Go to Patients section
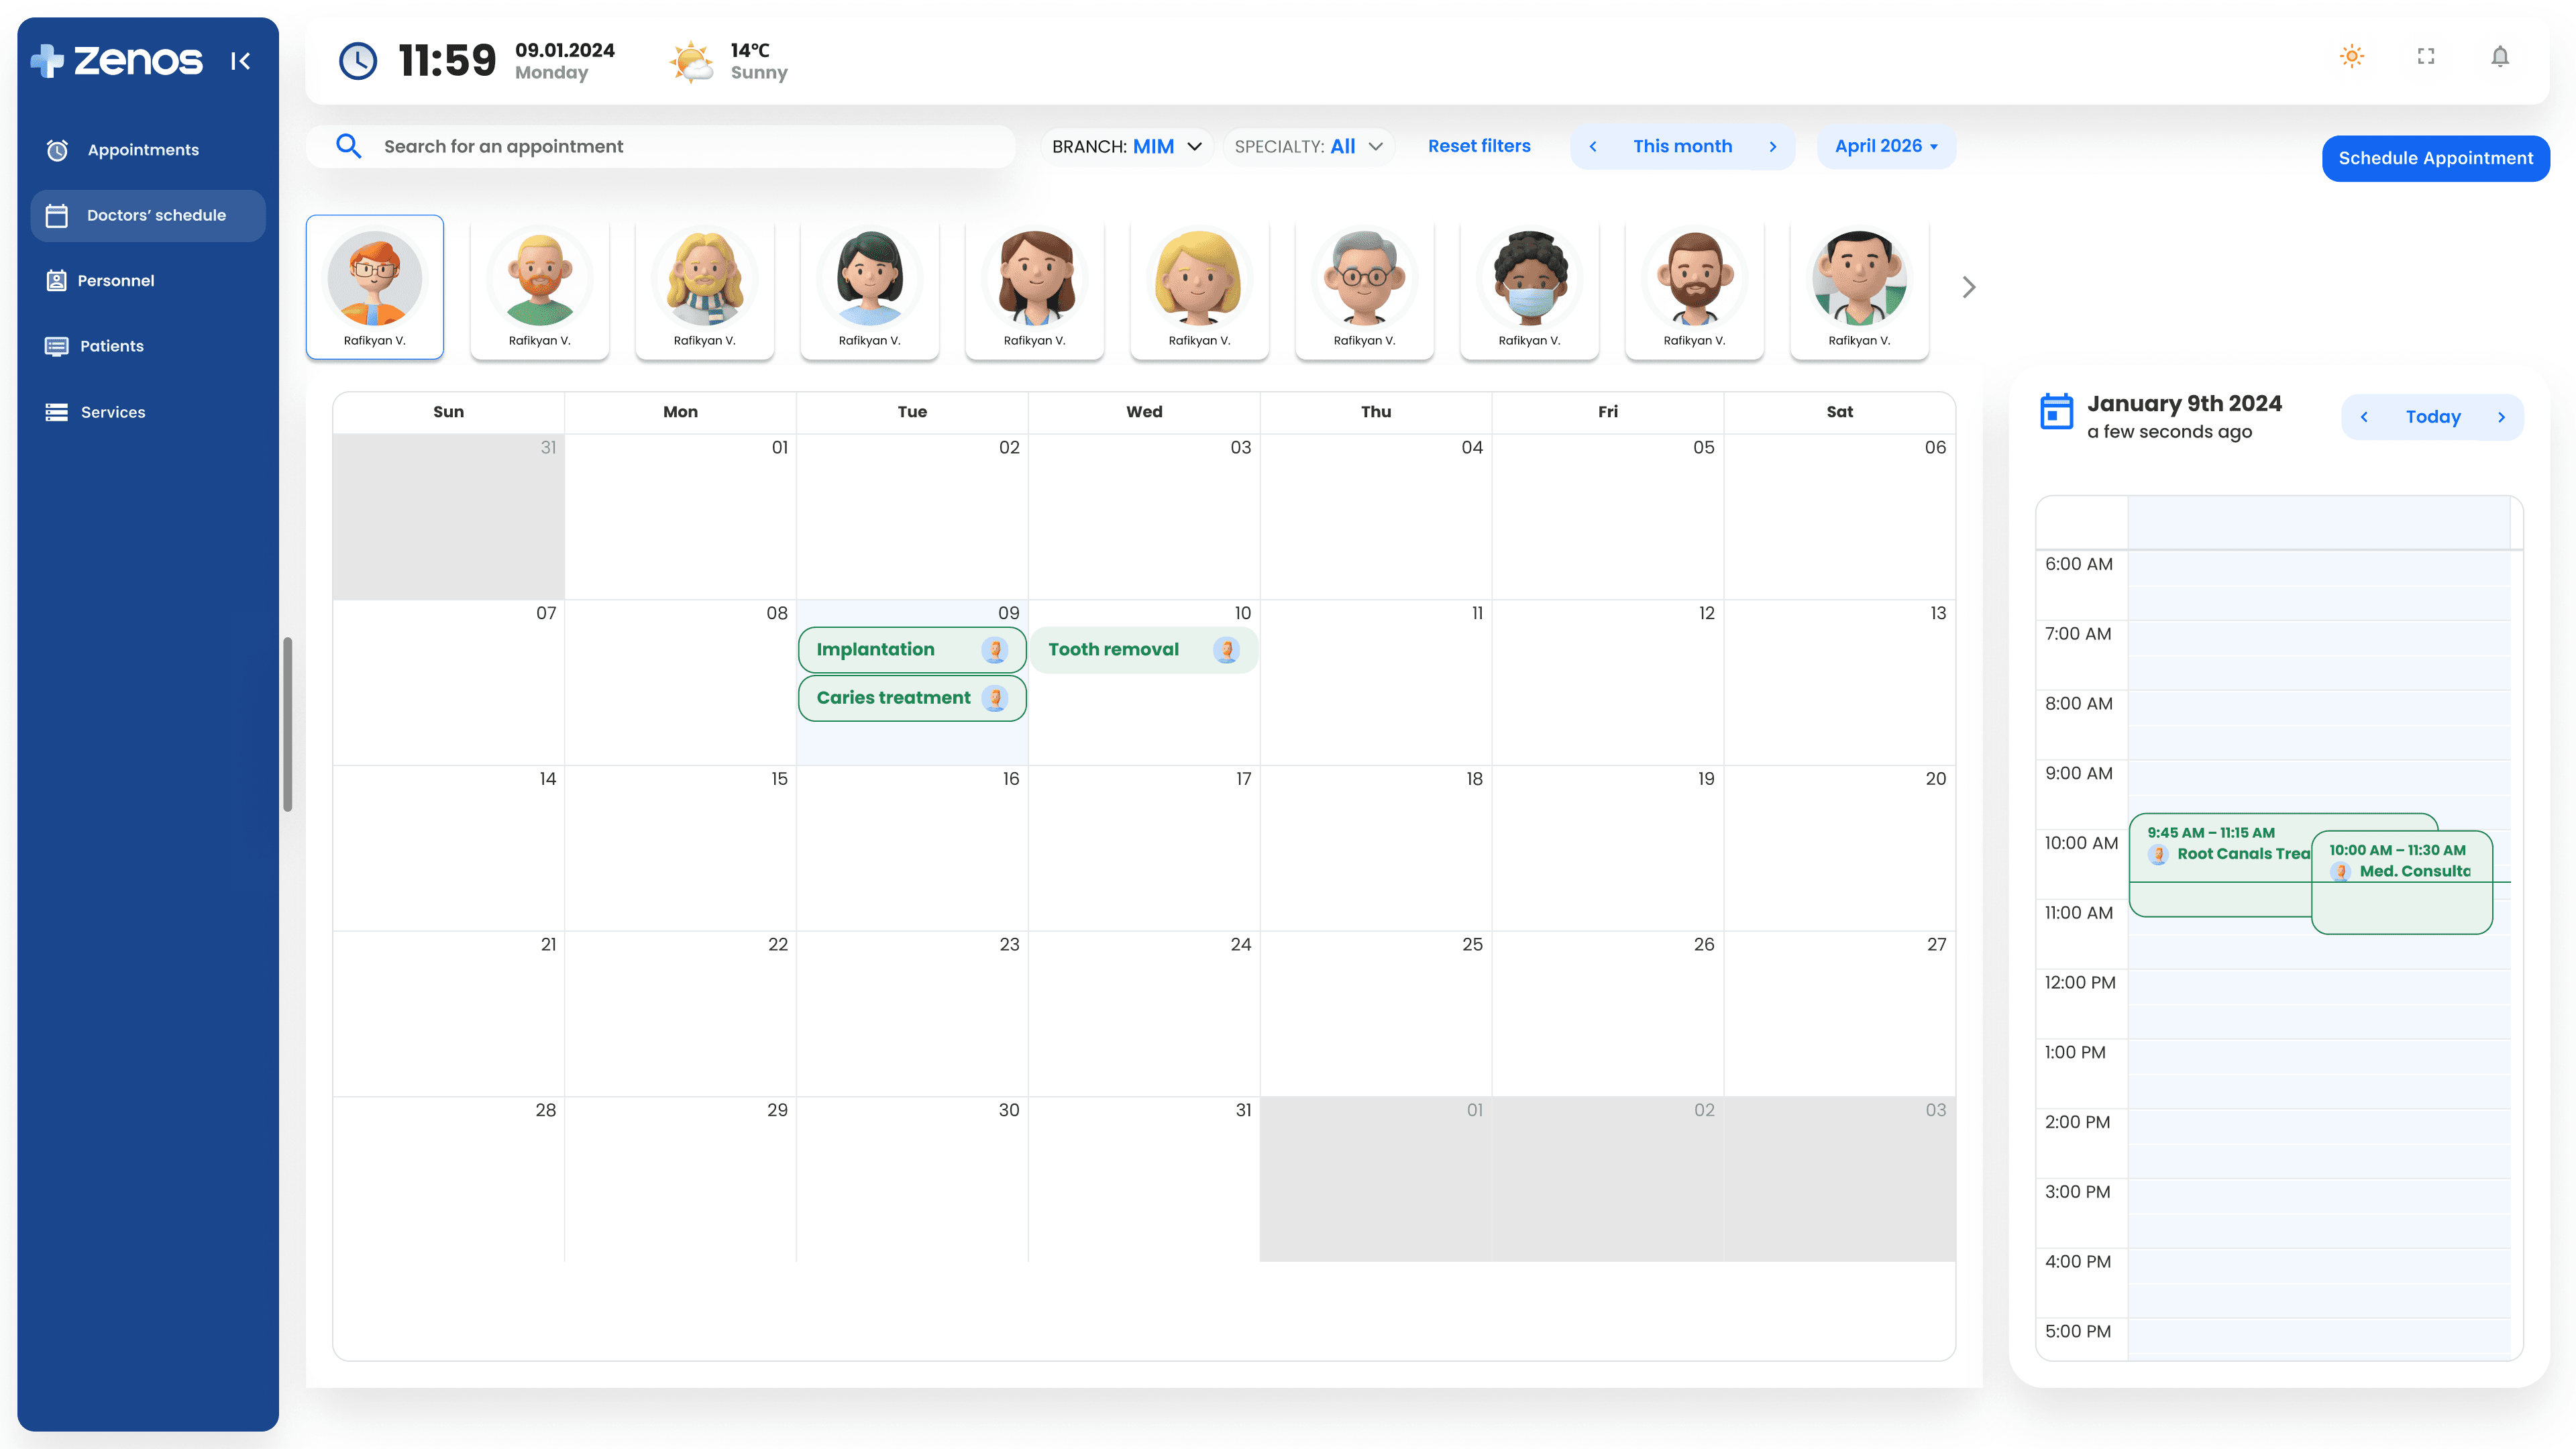This screenshot has width=2576, height=1449. click(112, 346)
